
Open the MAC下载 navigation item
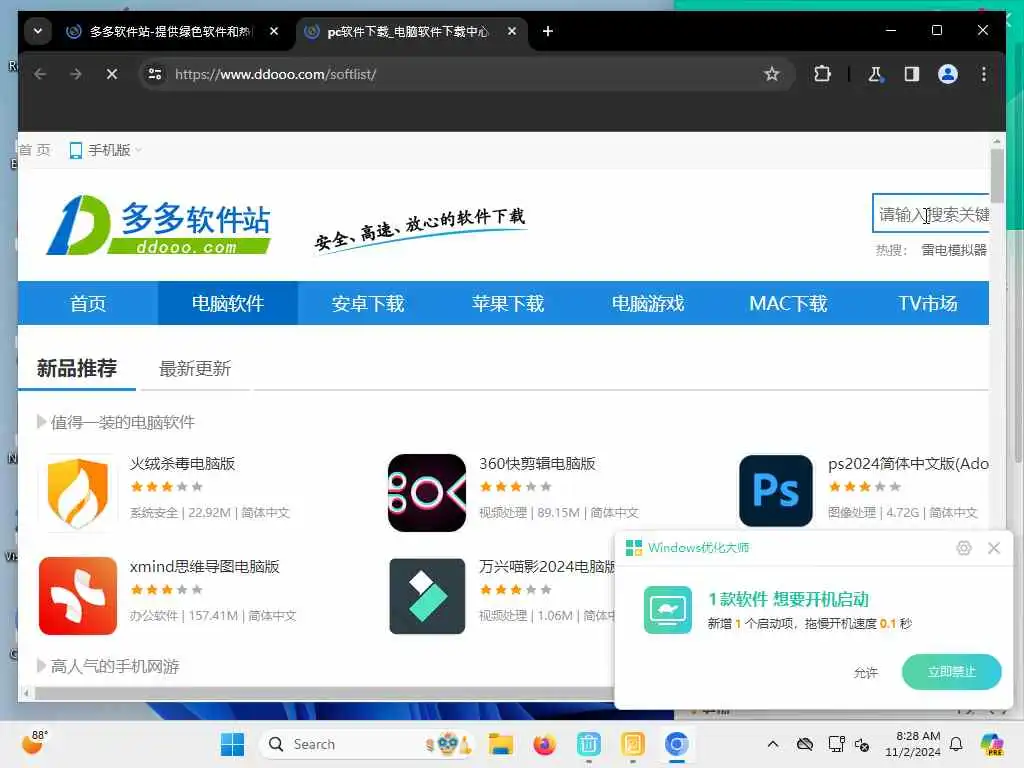(x=788, y=304)
